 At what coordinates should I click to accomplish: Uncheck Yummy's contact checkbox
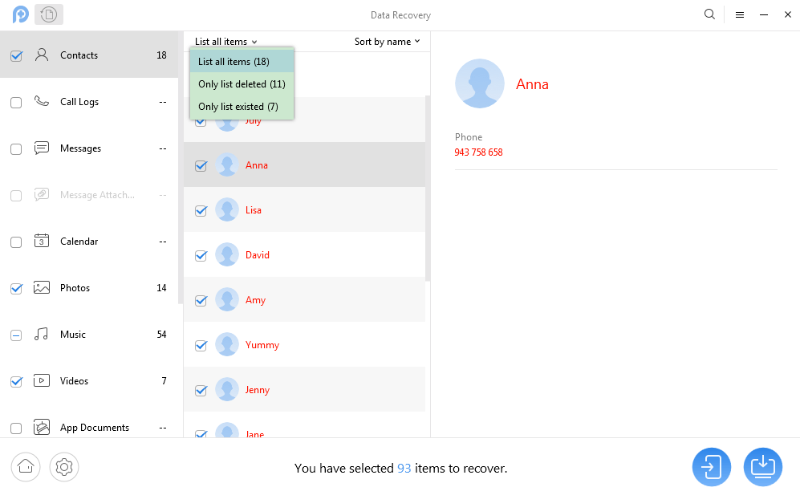coord(201,345)
